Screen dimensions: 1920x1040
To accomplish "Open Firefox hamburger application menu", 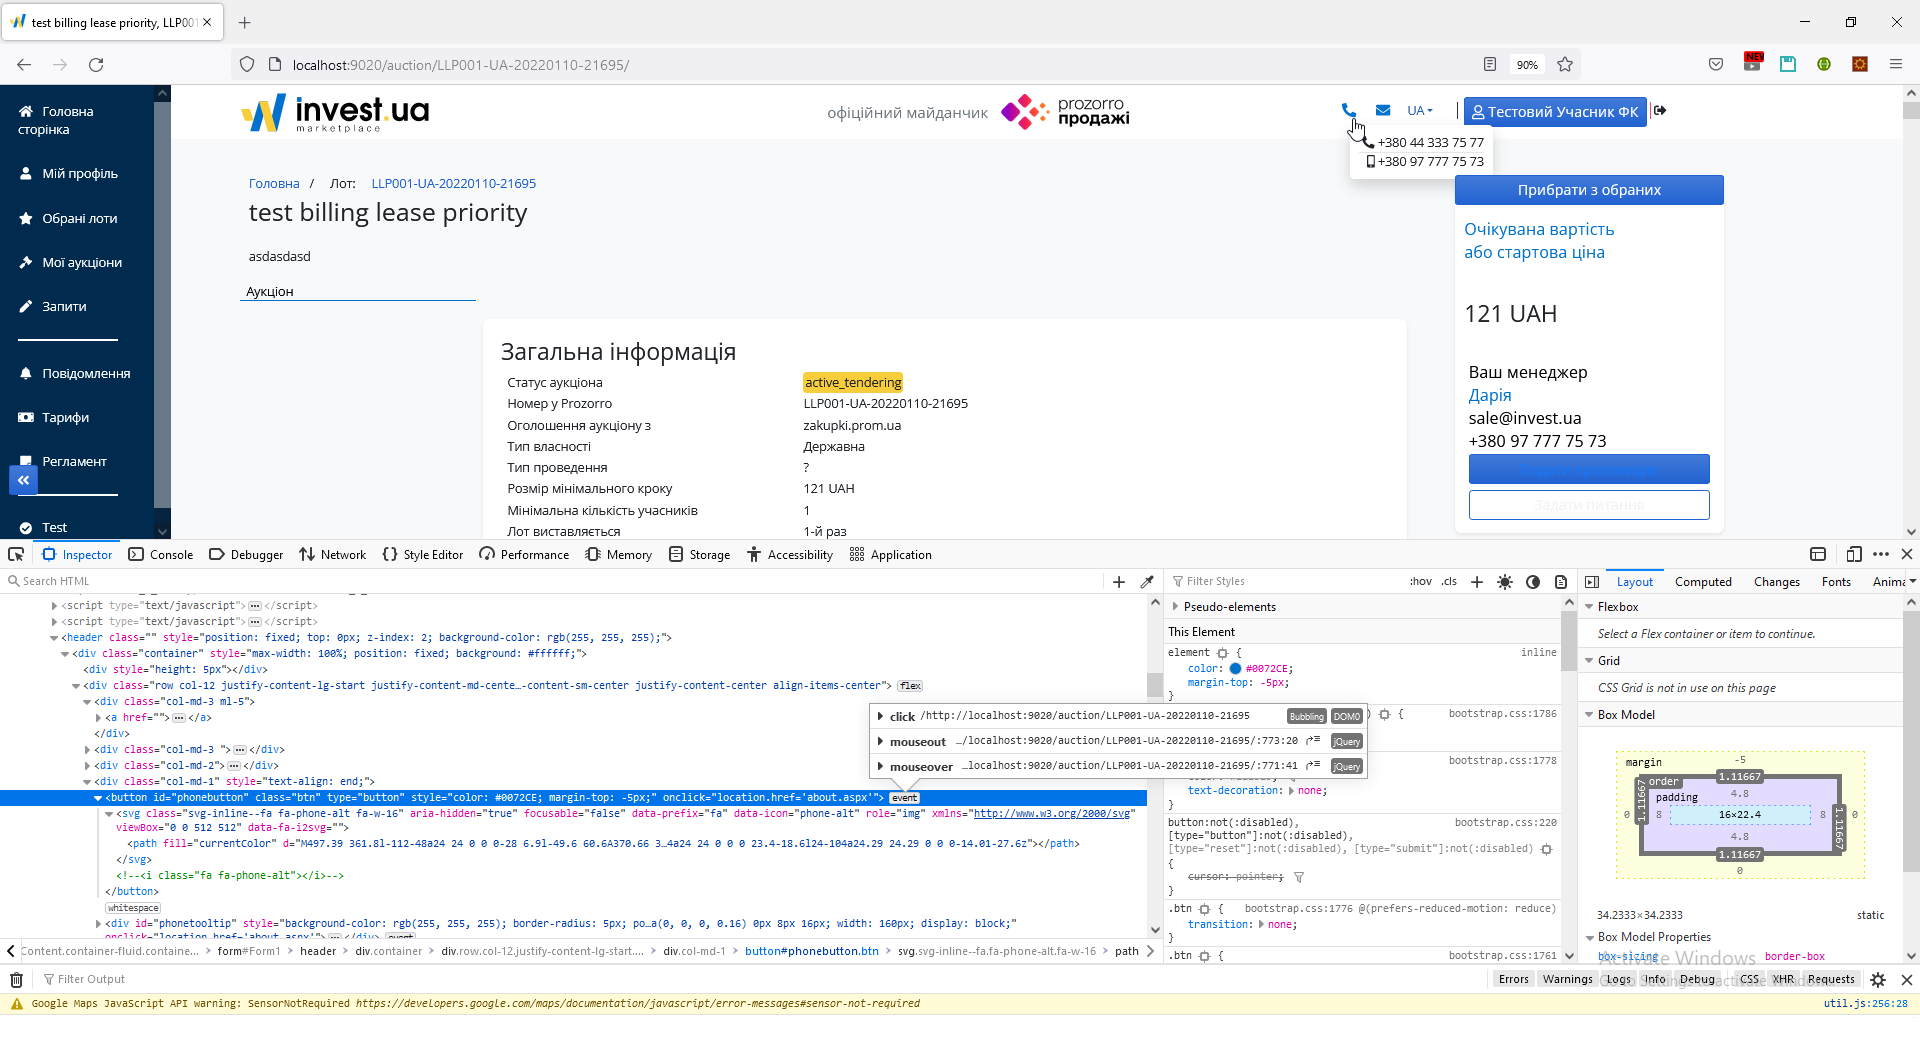I will (x=1895, y=65).
